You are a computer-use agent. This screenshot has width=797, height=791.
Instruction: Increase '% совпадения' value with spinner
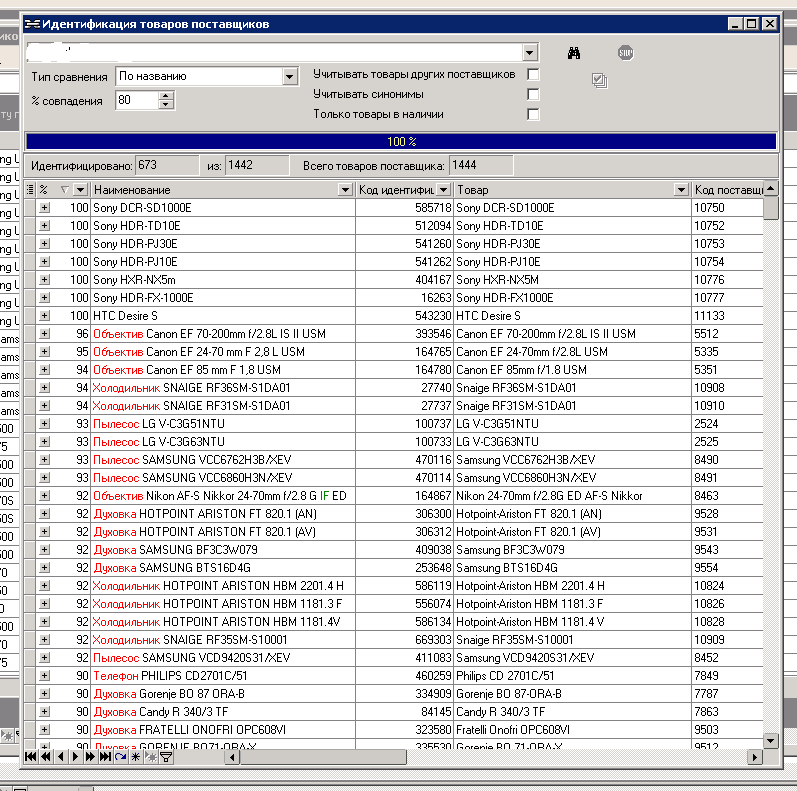click(x=166, y=95)
